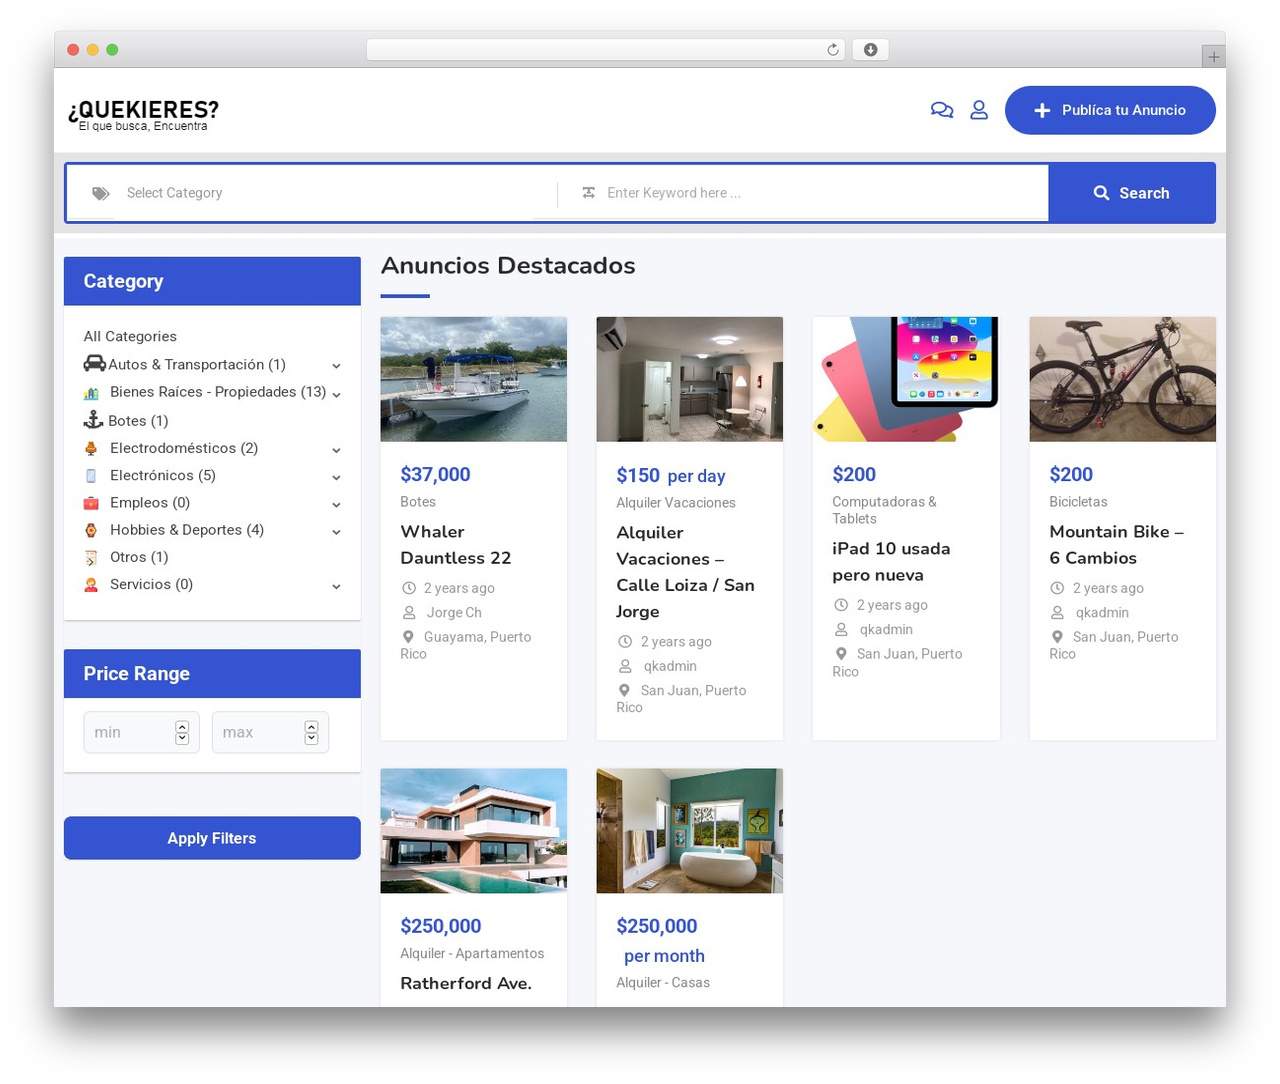Click the car icon for Autos & Transportación
This screenshot has height=1084, width=1280.
click(x=94, y=364)
